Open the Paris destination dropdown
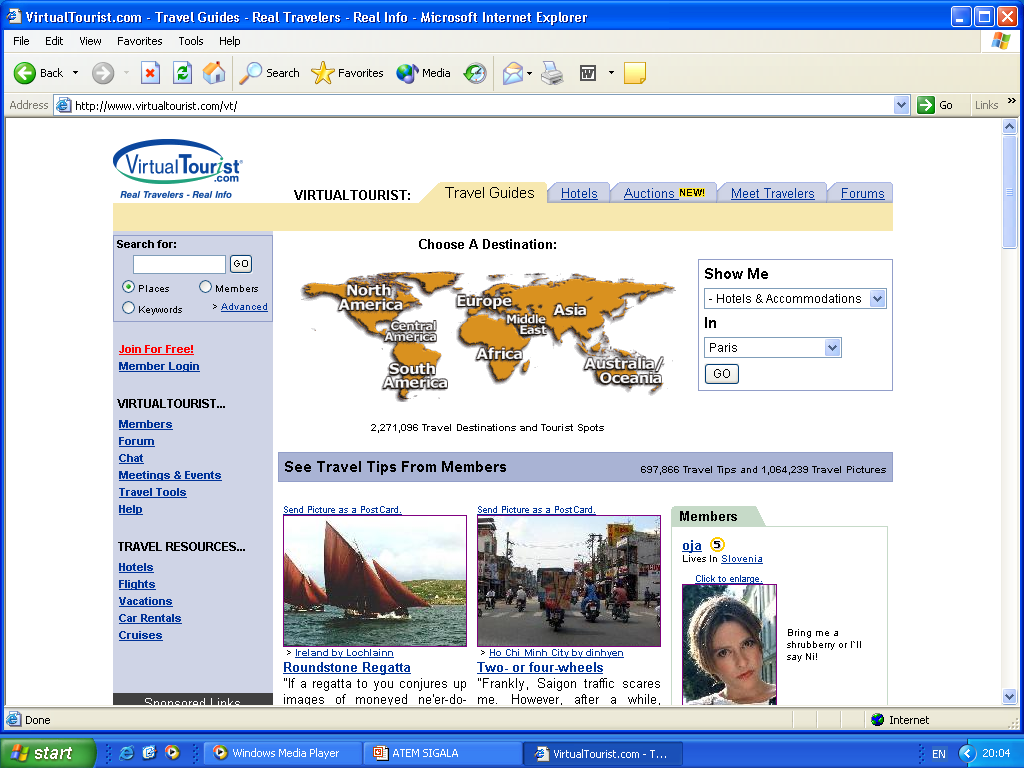 coord(832,347)
